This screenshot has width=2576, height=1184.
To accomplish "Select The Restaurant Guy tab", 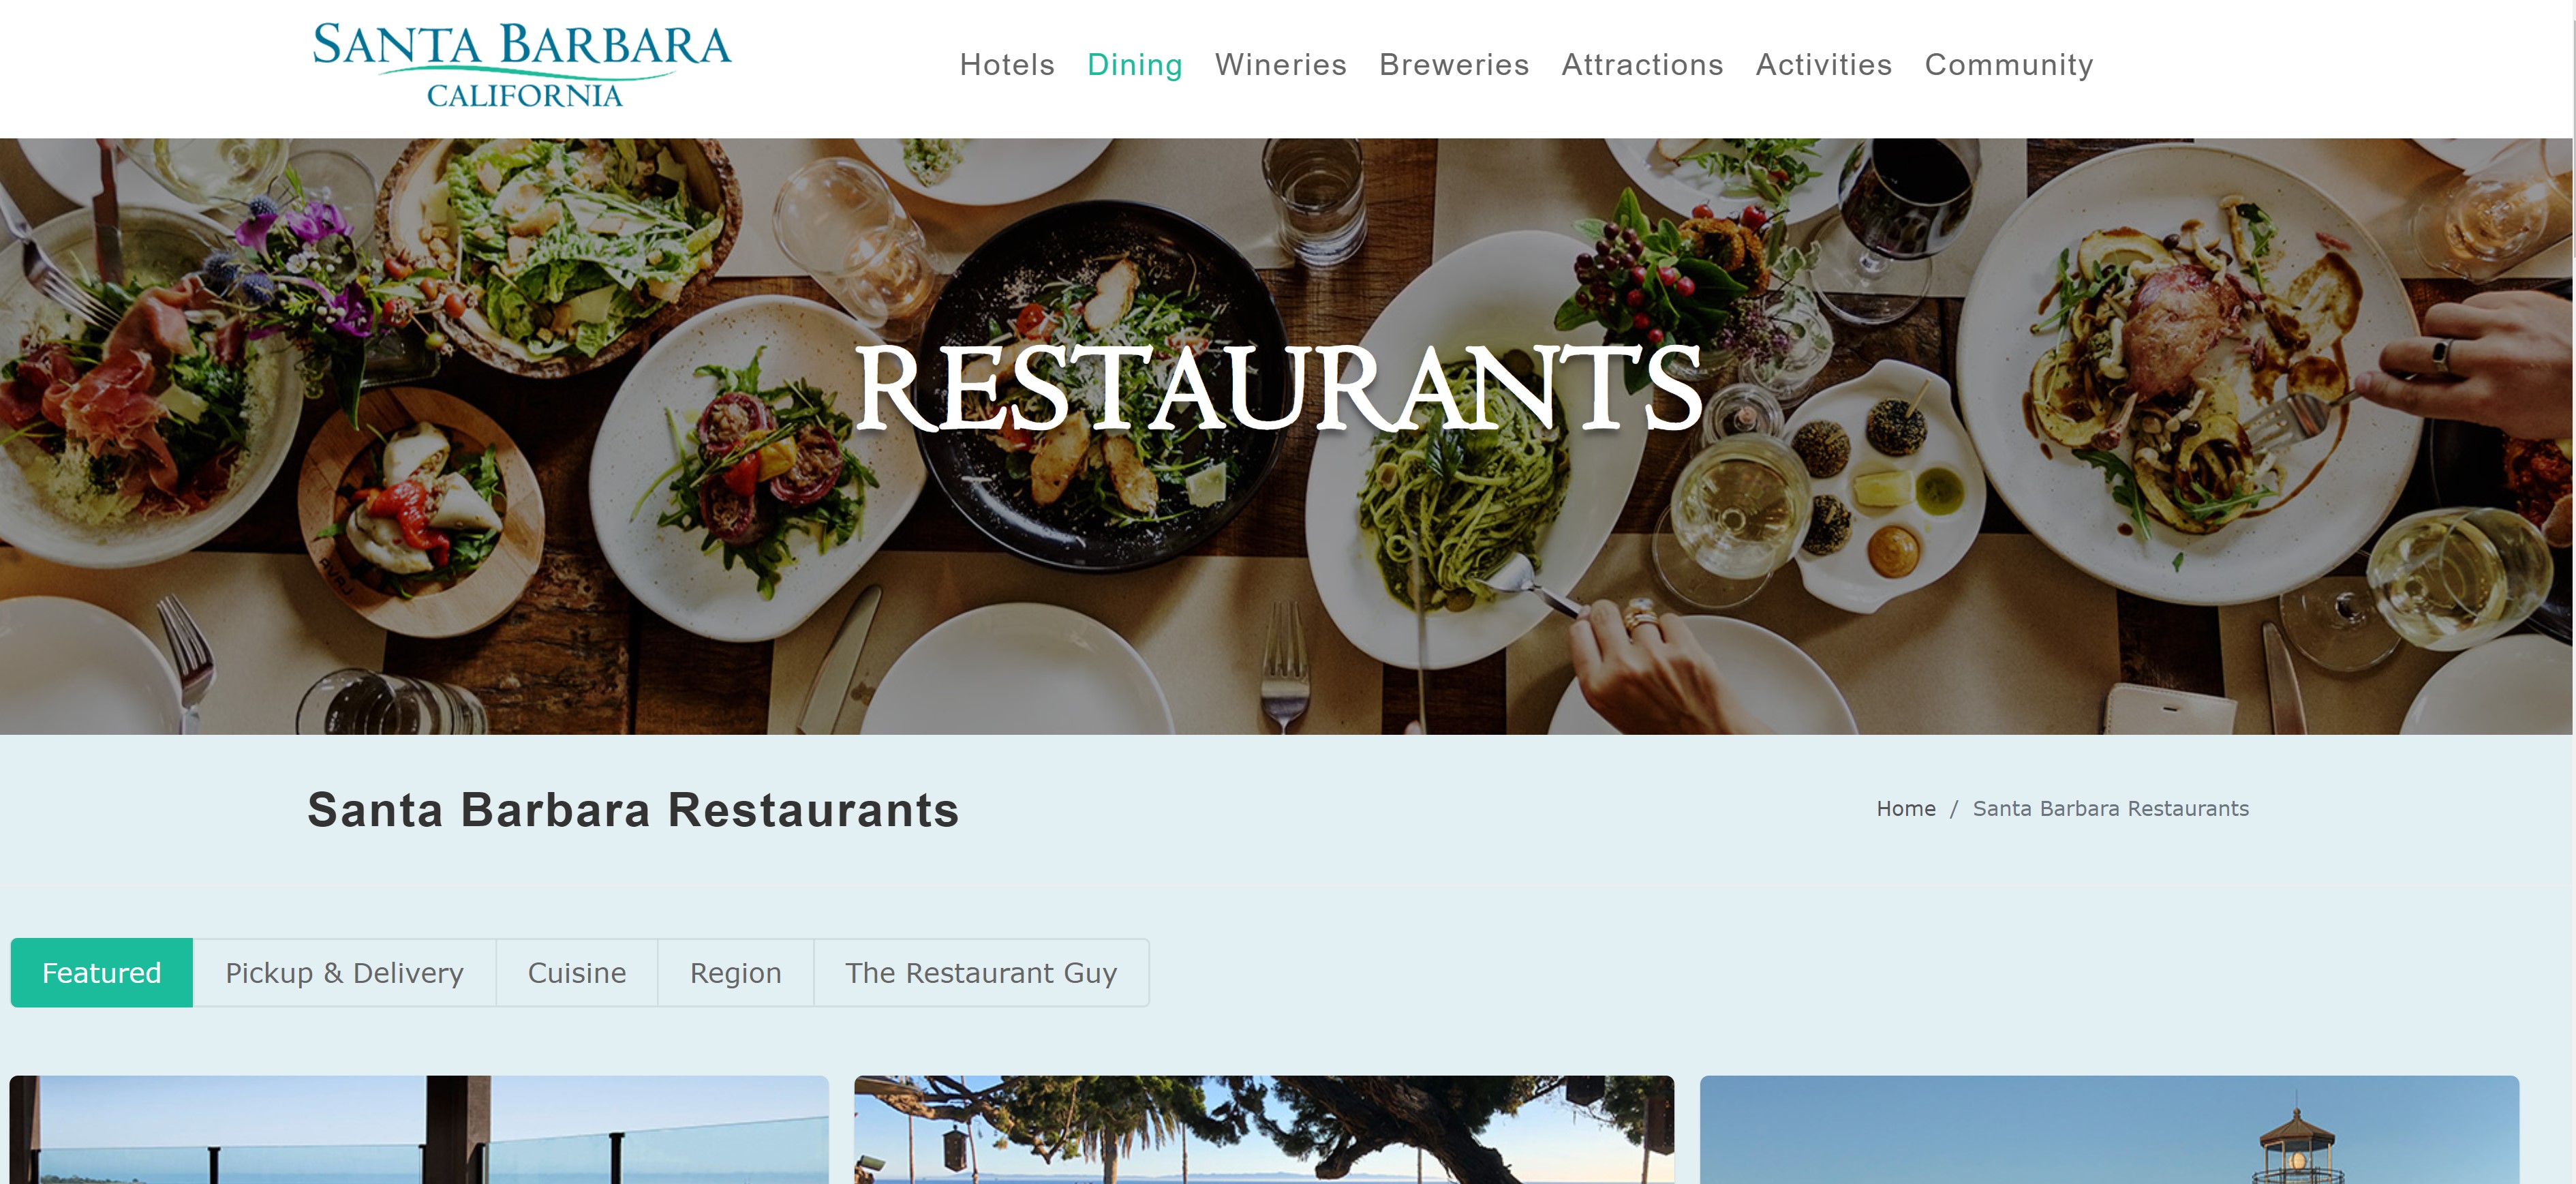I will [x=981, y=972].
